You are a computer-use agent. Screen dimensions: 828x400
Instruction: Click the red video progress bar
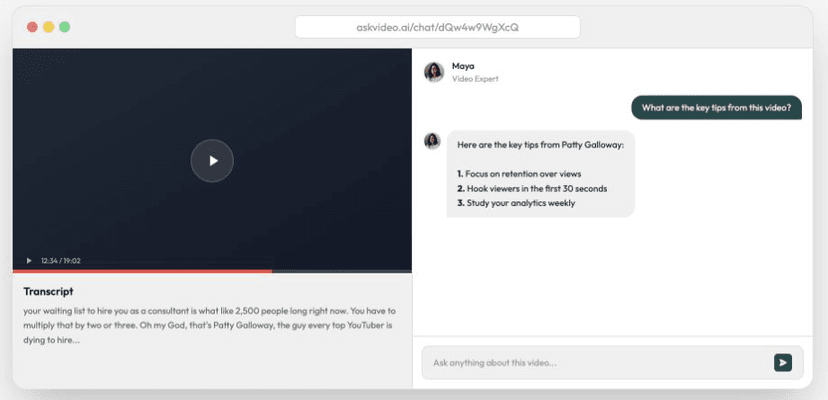point(142,271)
